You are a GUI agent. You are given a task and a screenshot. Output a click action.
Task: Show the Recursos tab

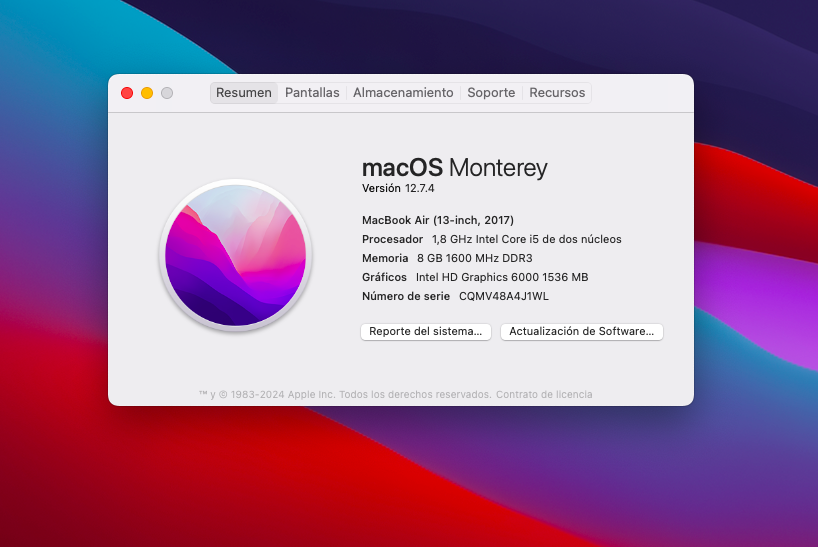pos(557,93)
